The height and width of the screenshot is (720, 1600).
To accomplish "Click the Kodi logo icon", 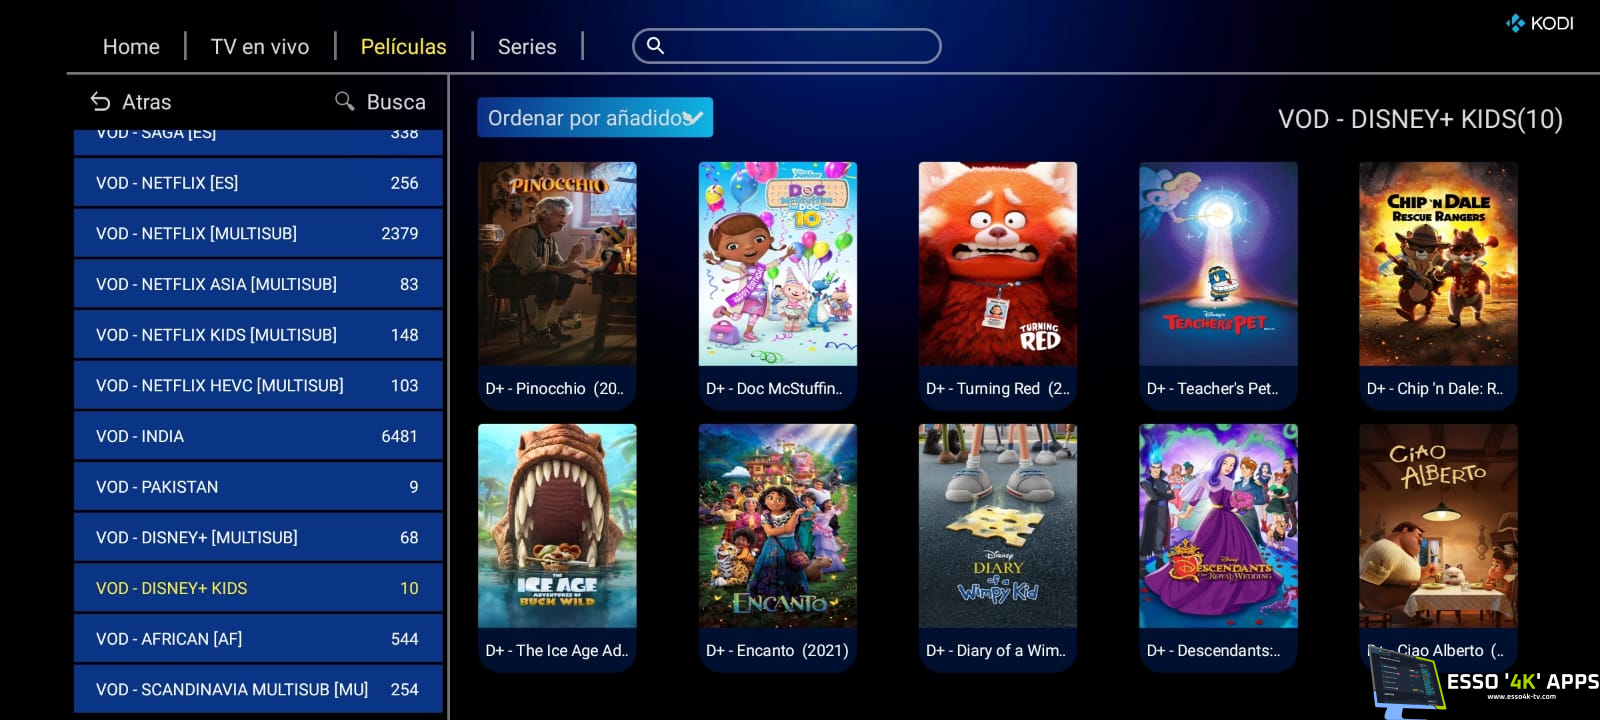I will [x=1515, y=23].
